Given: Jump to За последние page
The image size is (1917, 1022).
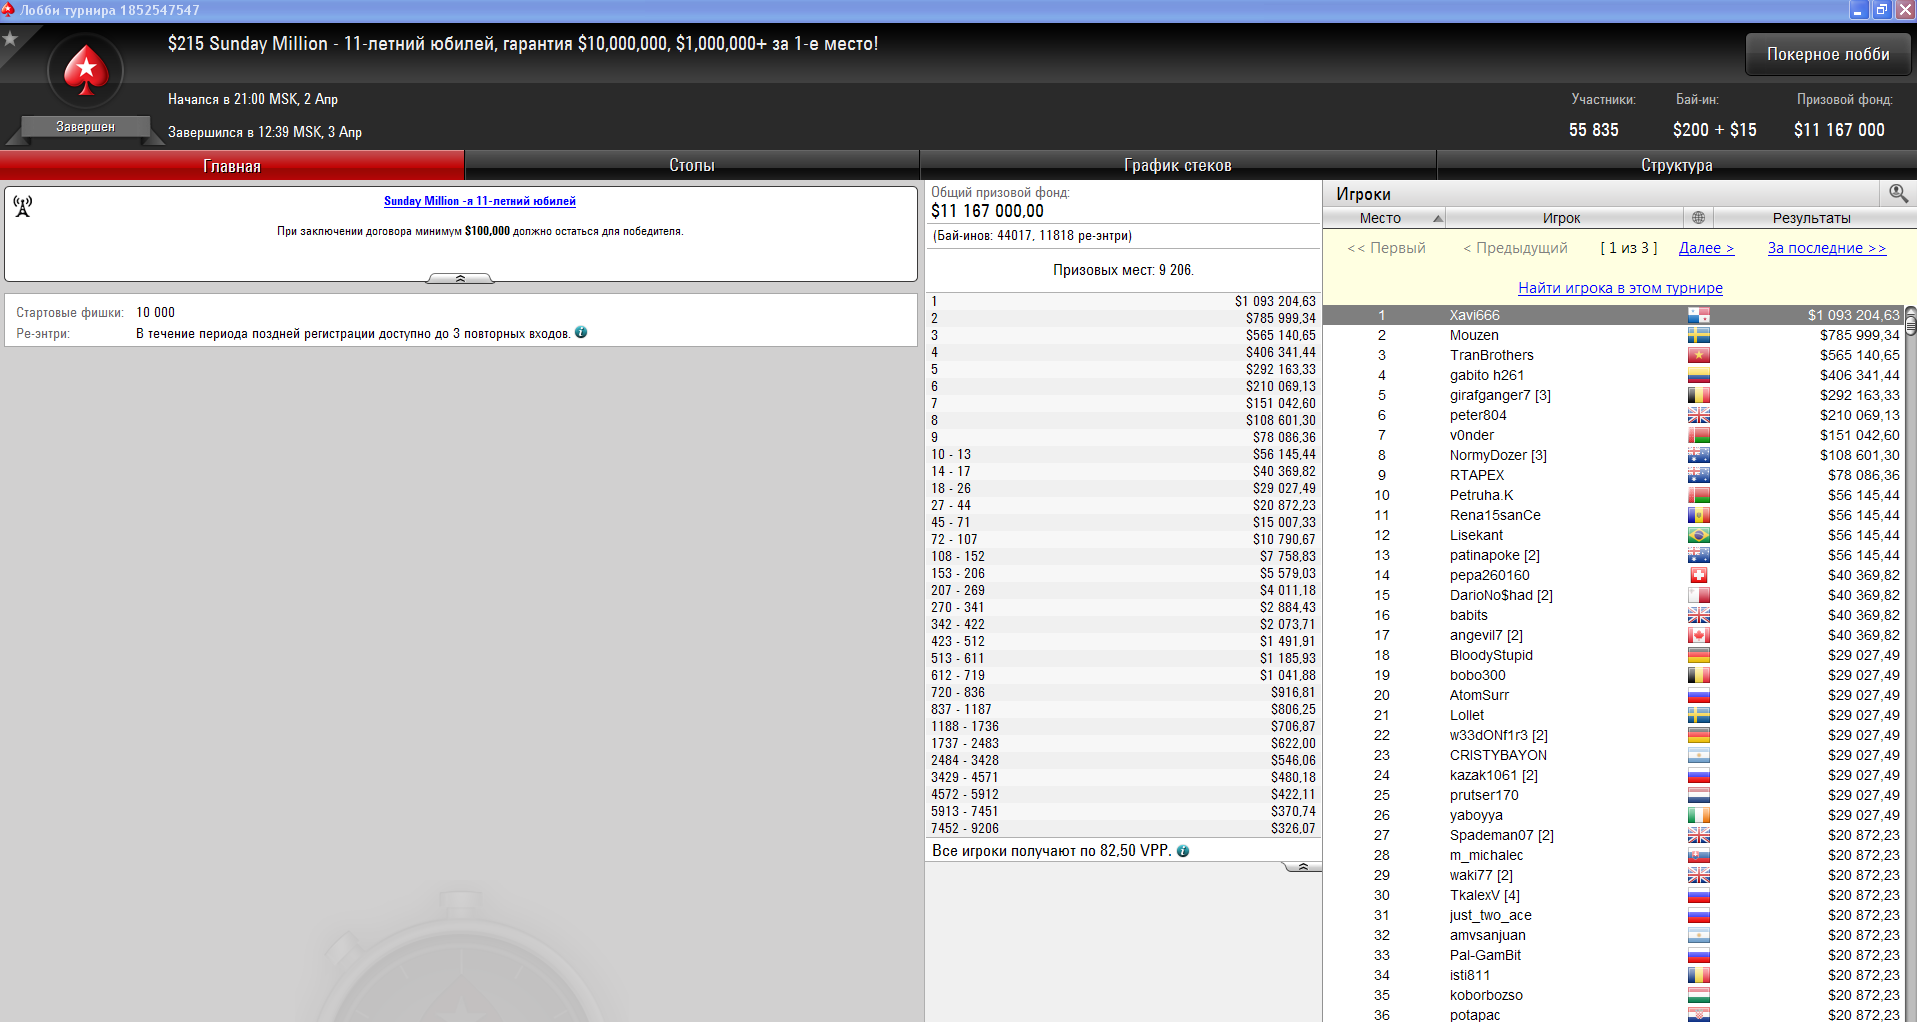Looking at the screenshot, I should 1827,248.
